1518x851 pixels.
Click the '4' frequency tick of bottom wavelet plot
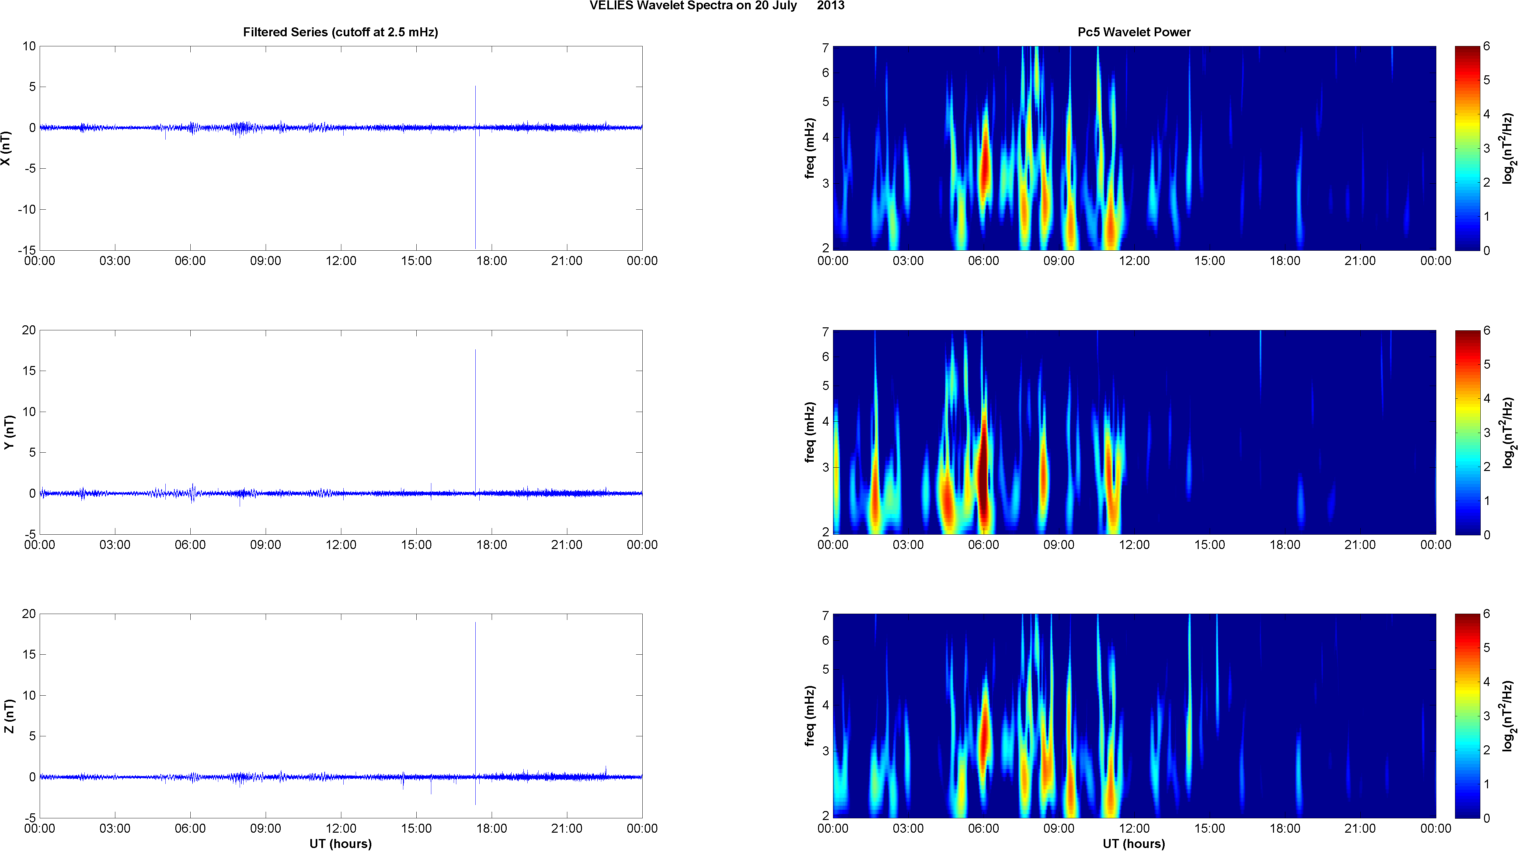pyautogui.click(x=826, y=706)
